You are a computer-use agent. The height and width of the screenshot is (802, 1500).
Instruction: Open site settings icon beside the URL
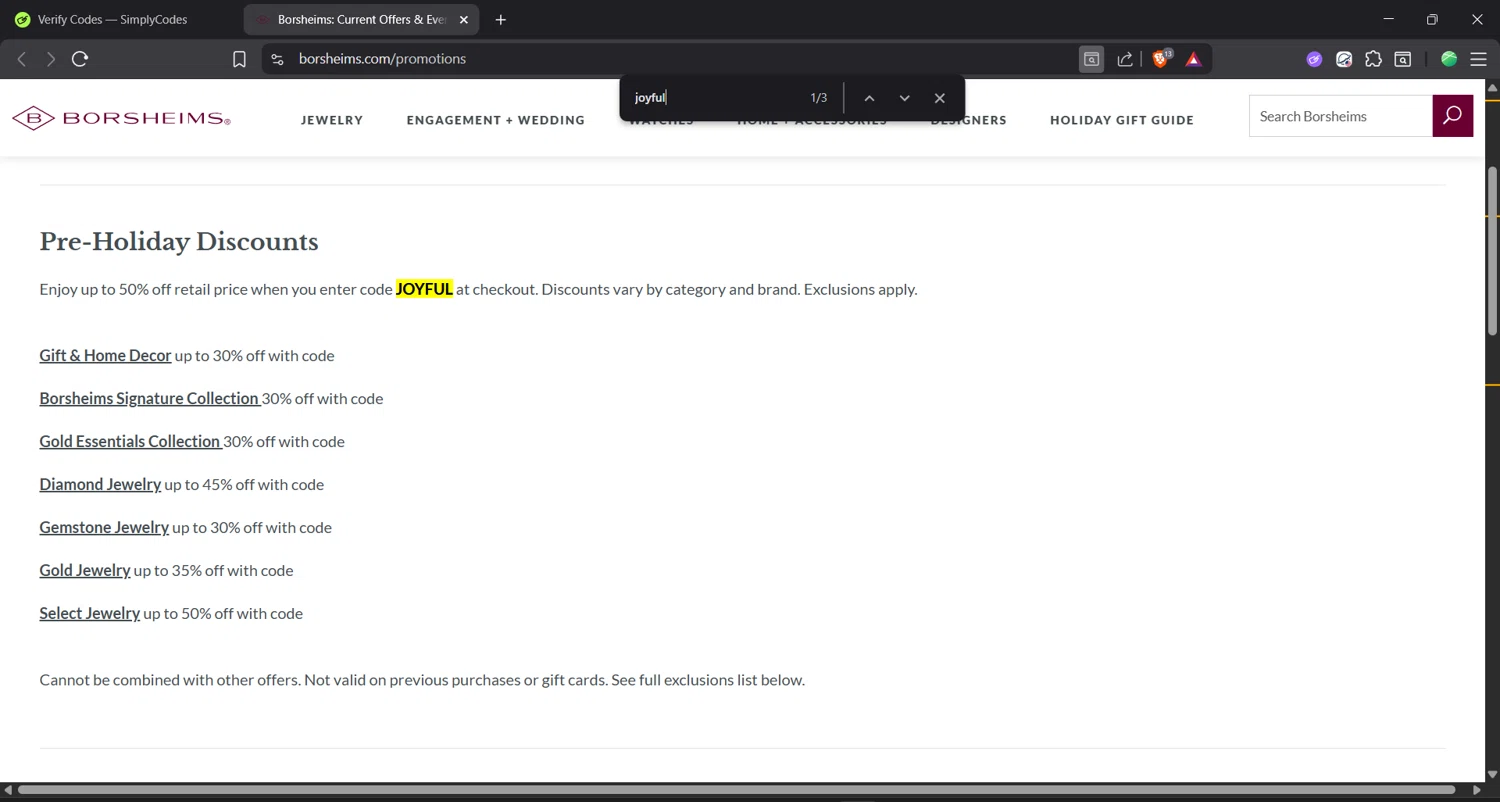click(278, 59)
